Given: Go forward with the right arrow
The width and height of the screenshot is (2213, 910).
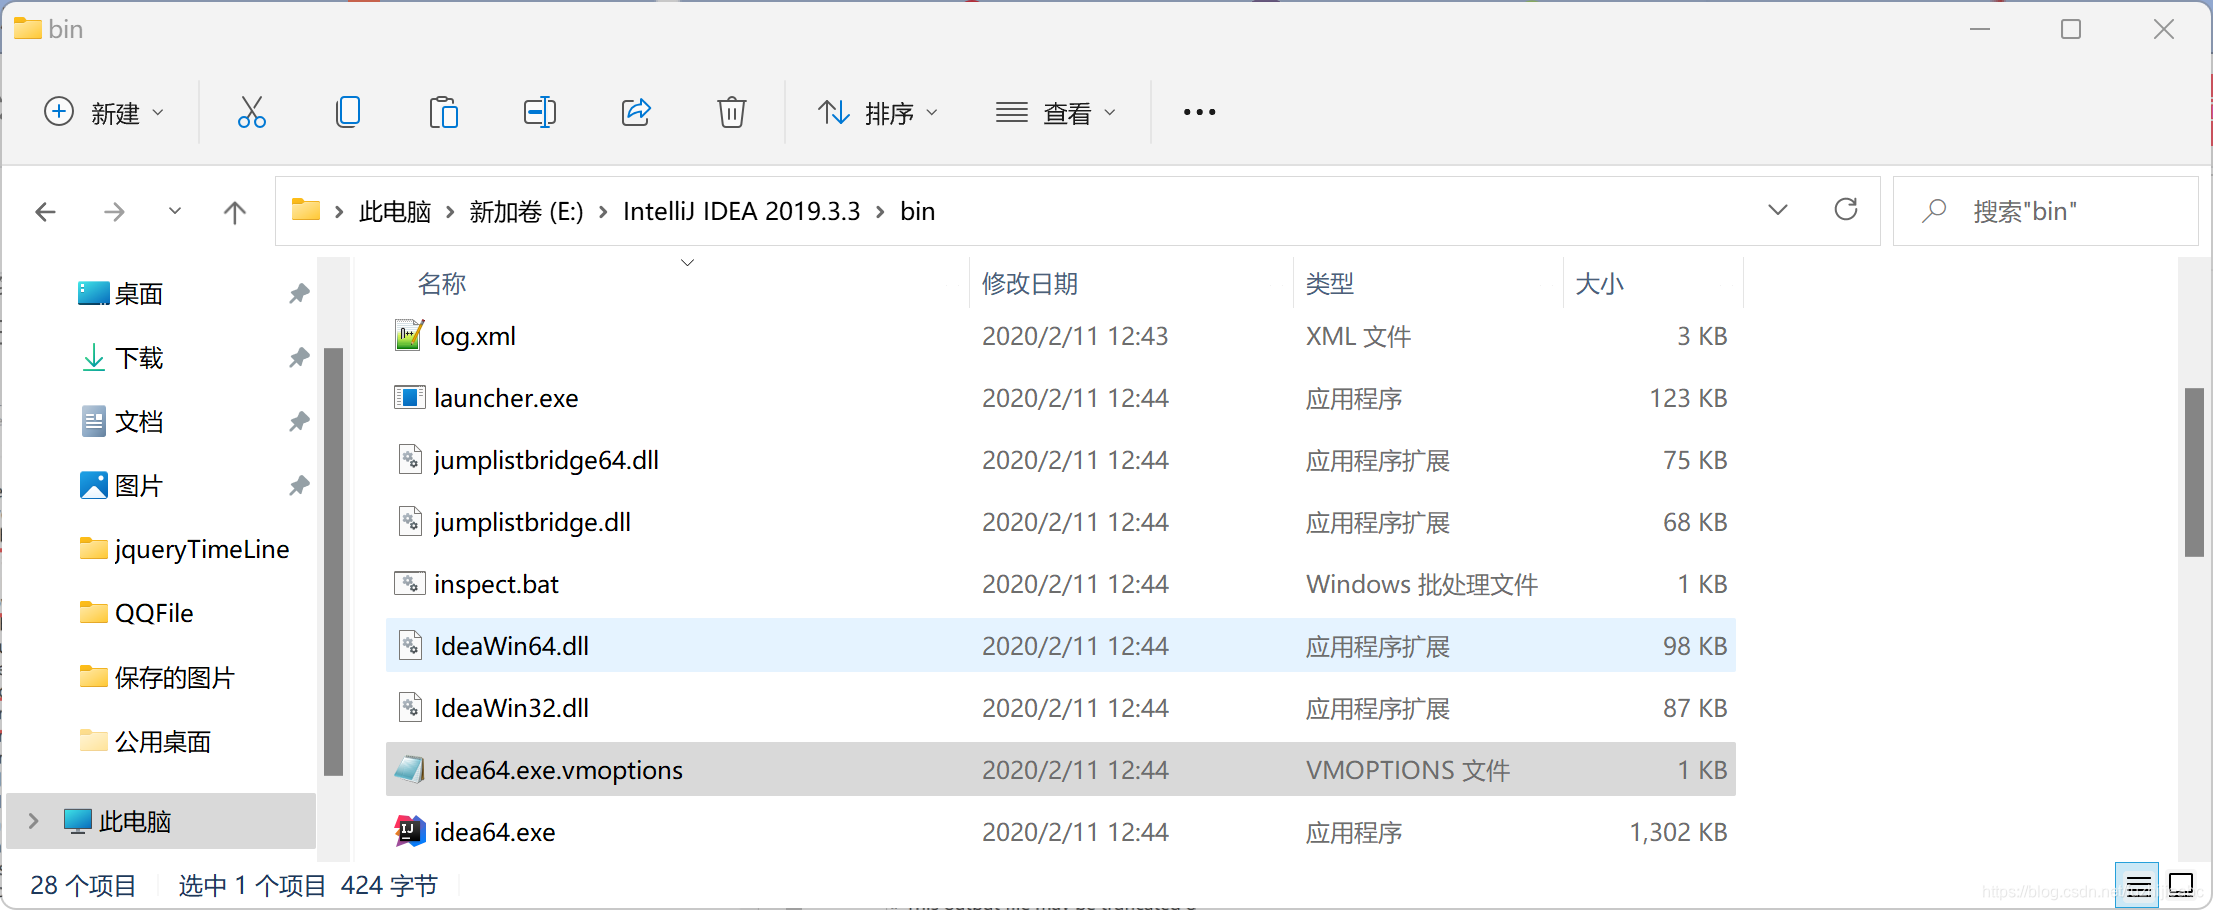Looking at the screenshot, I should [x=115, y=211].
